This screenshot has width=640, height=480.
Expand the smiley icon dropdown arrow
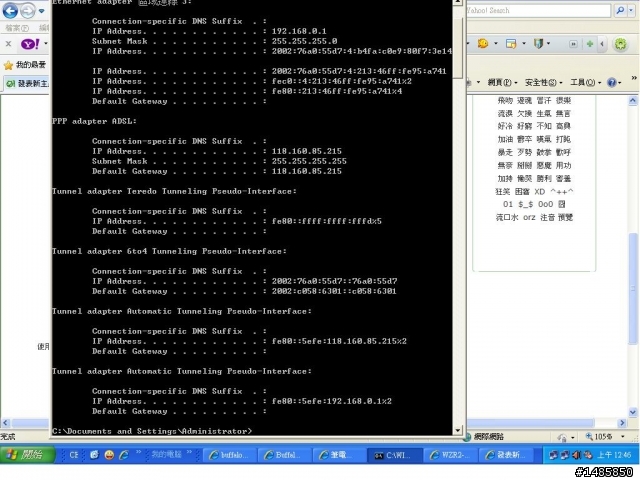coord(496,43)
